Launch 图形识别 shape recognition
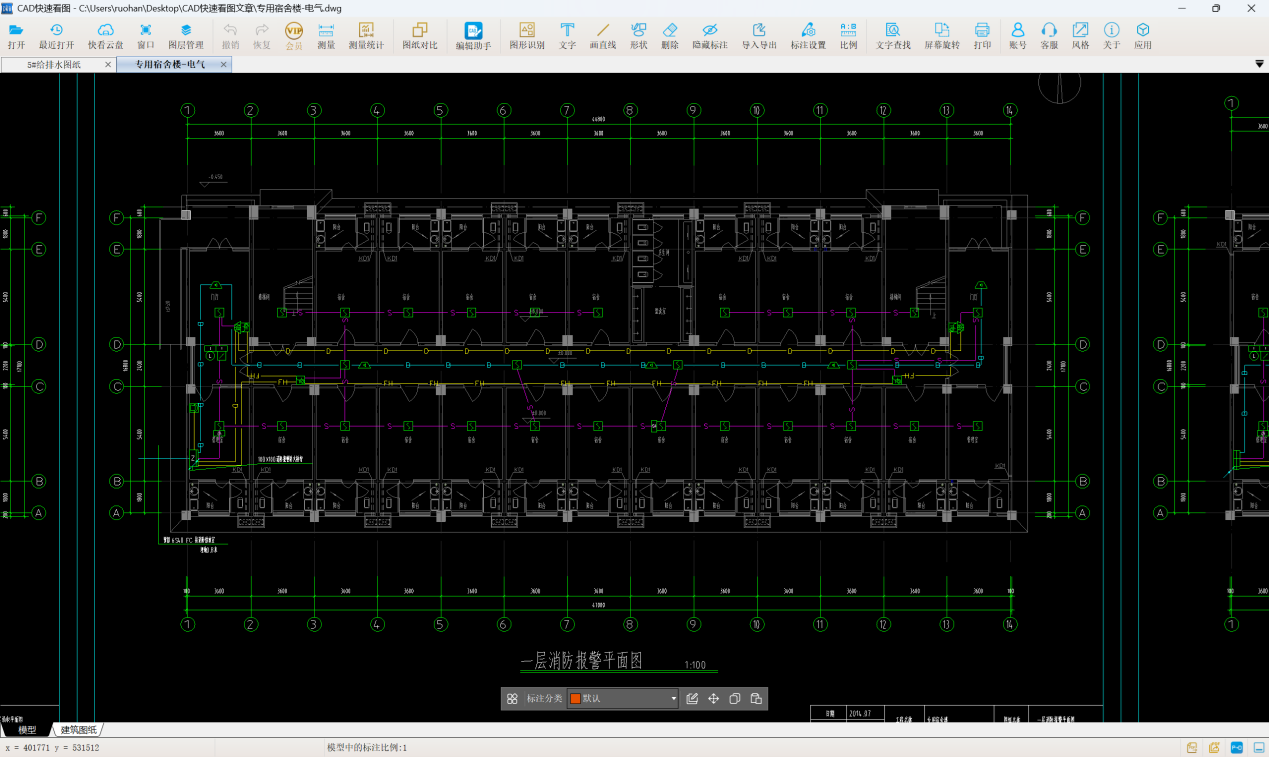 pyautogui.click(x=527, y=36)
